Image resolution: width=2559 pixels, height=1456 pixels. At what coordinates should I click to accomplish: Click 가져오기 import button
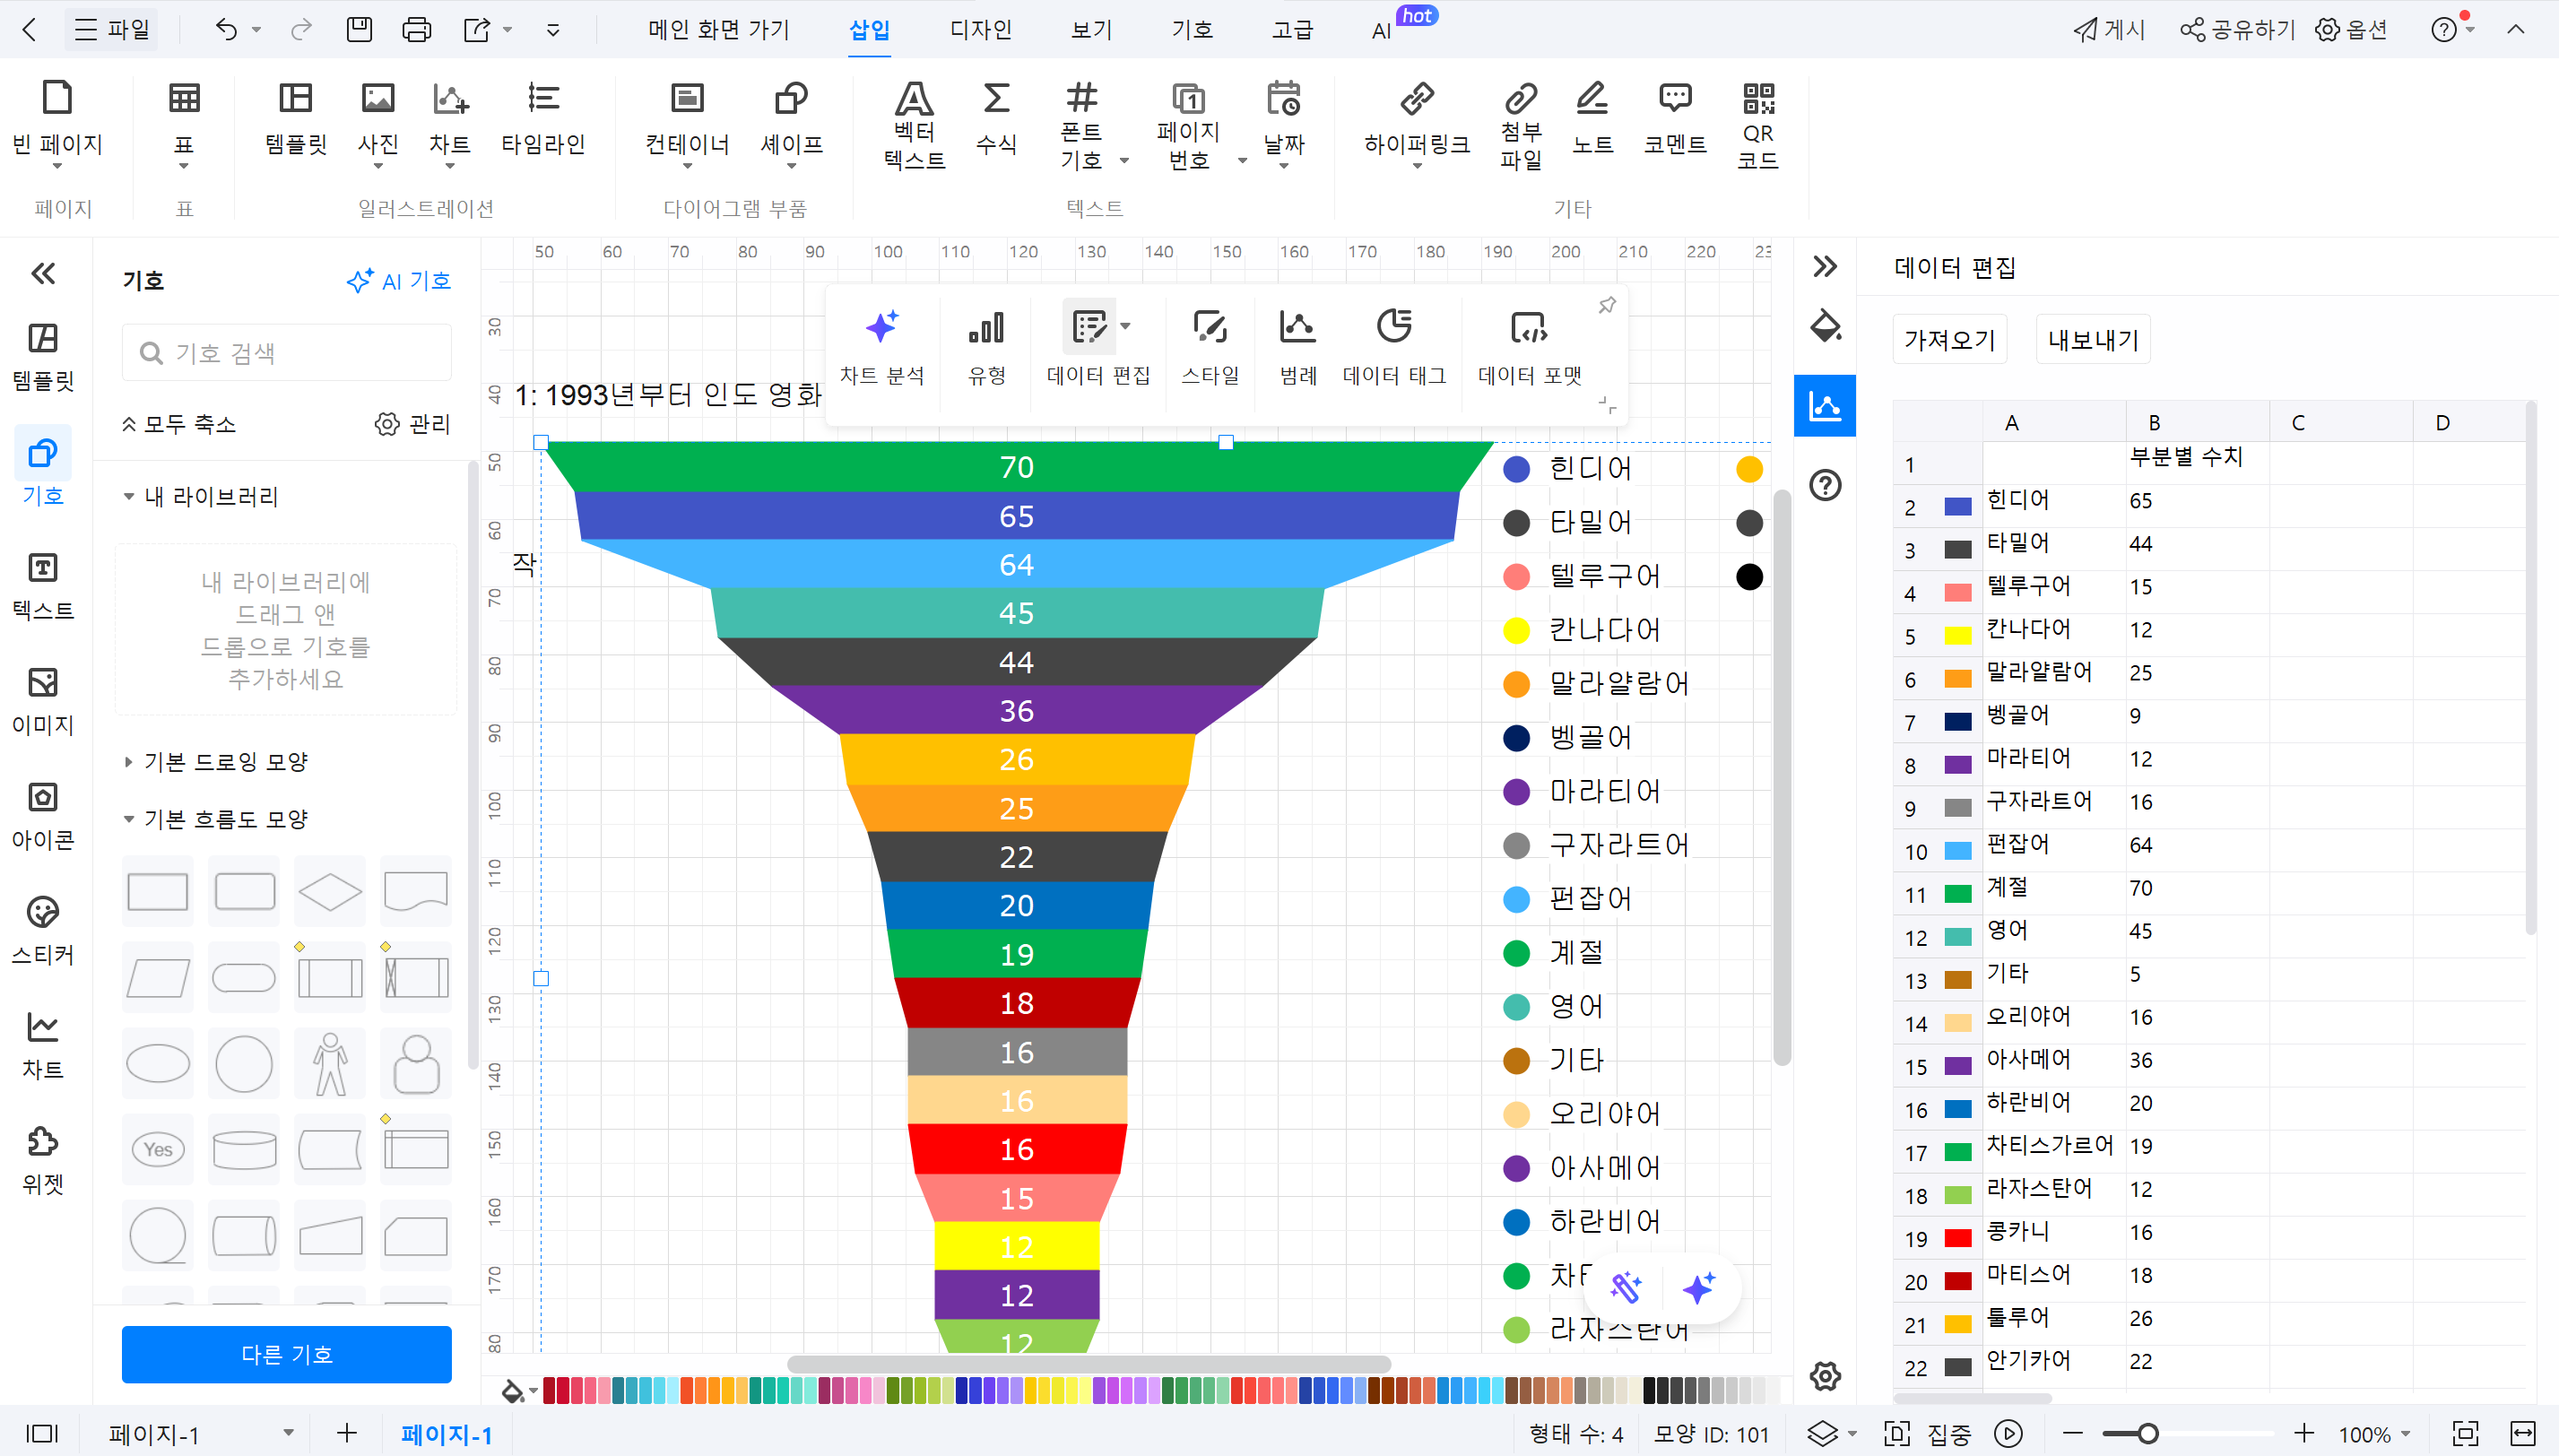click(x=1950, y=340)
